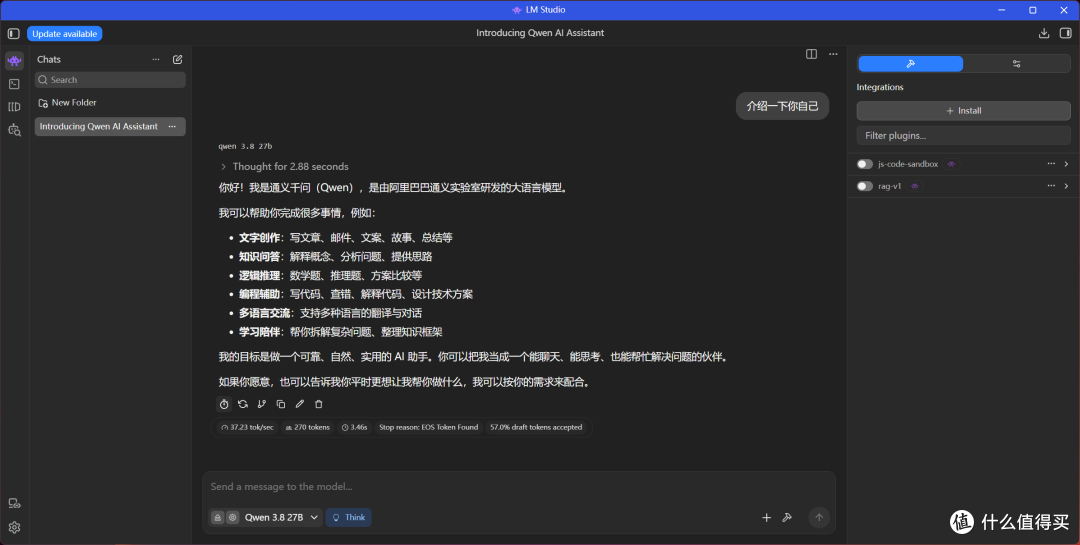Click the 37.23 tok/sec stat
The width and height of the screenshot is (1080, 545).
click(247, 428)
